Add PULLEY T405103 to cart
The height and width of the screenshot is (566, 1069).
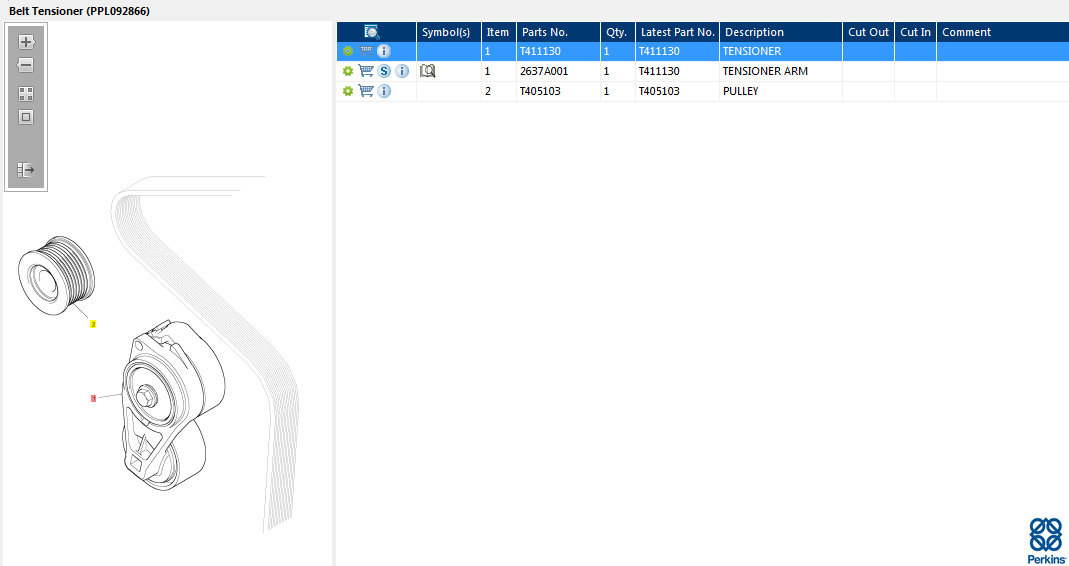pyautogui.click(x=366, y=91)
